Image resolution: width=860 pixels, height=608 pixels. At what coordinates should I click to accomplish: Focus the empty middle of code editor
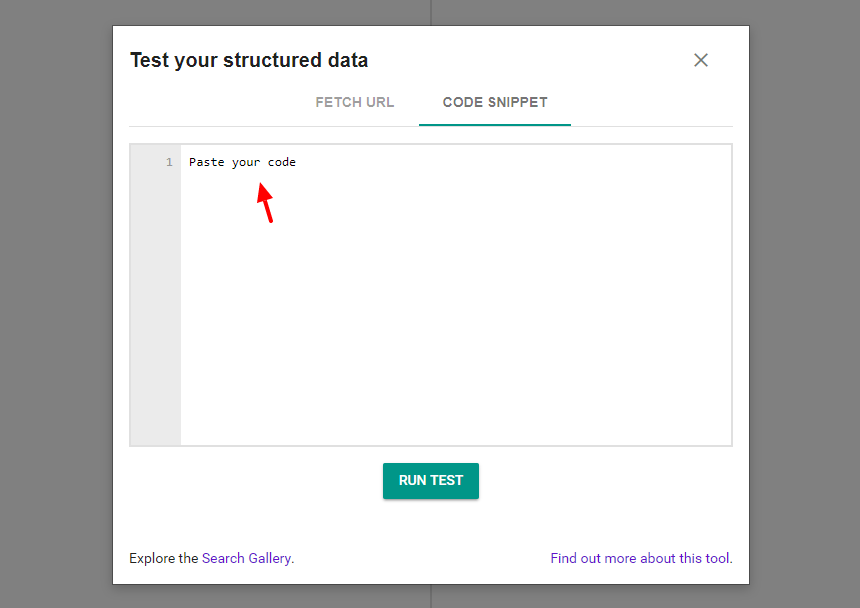(455, 300)
